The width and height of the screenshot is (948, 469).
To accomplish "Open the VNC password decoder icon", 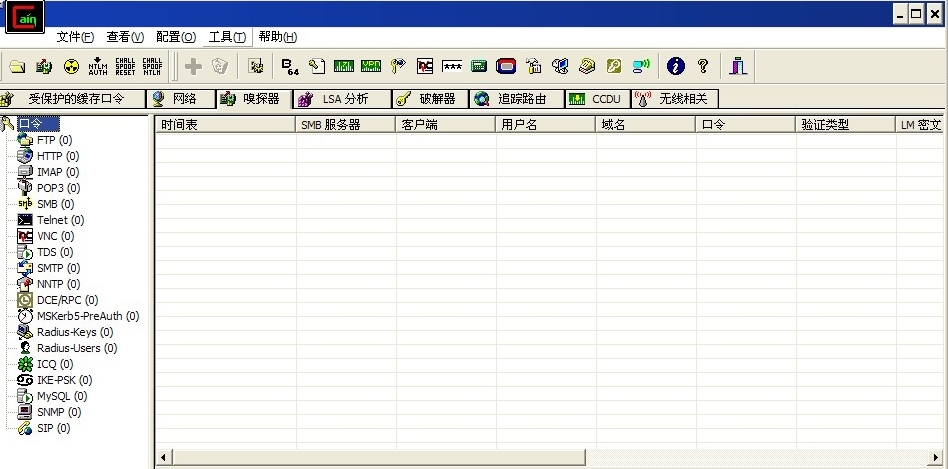I will coord(424,66).
